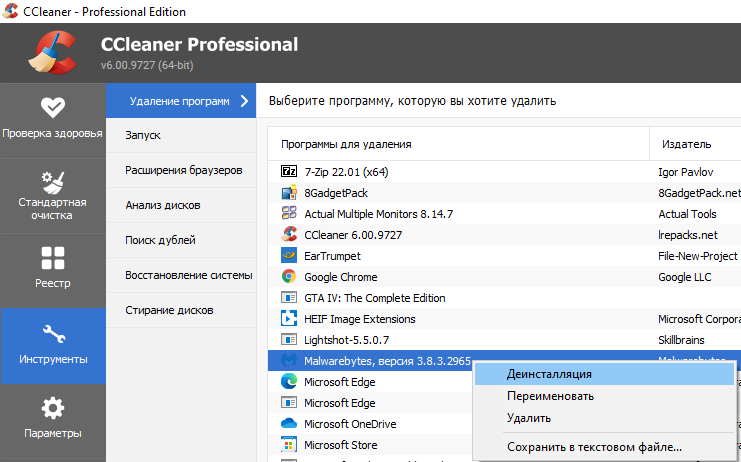Click the Lightshot-5.5.0.7 program icon
The width and height of the screenshot is (741, 462).
(x=289, y=339)
